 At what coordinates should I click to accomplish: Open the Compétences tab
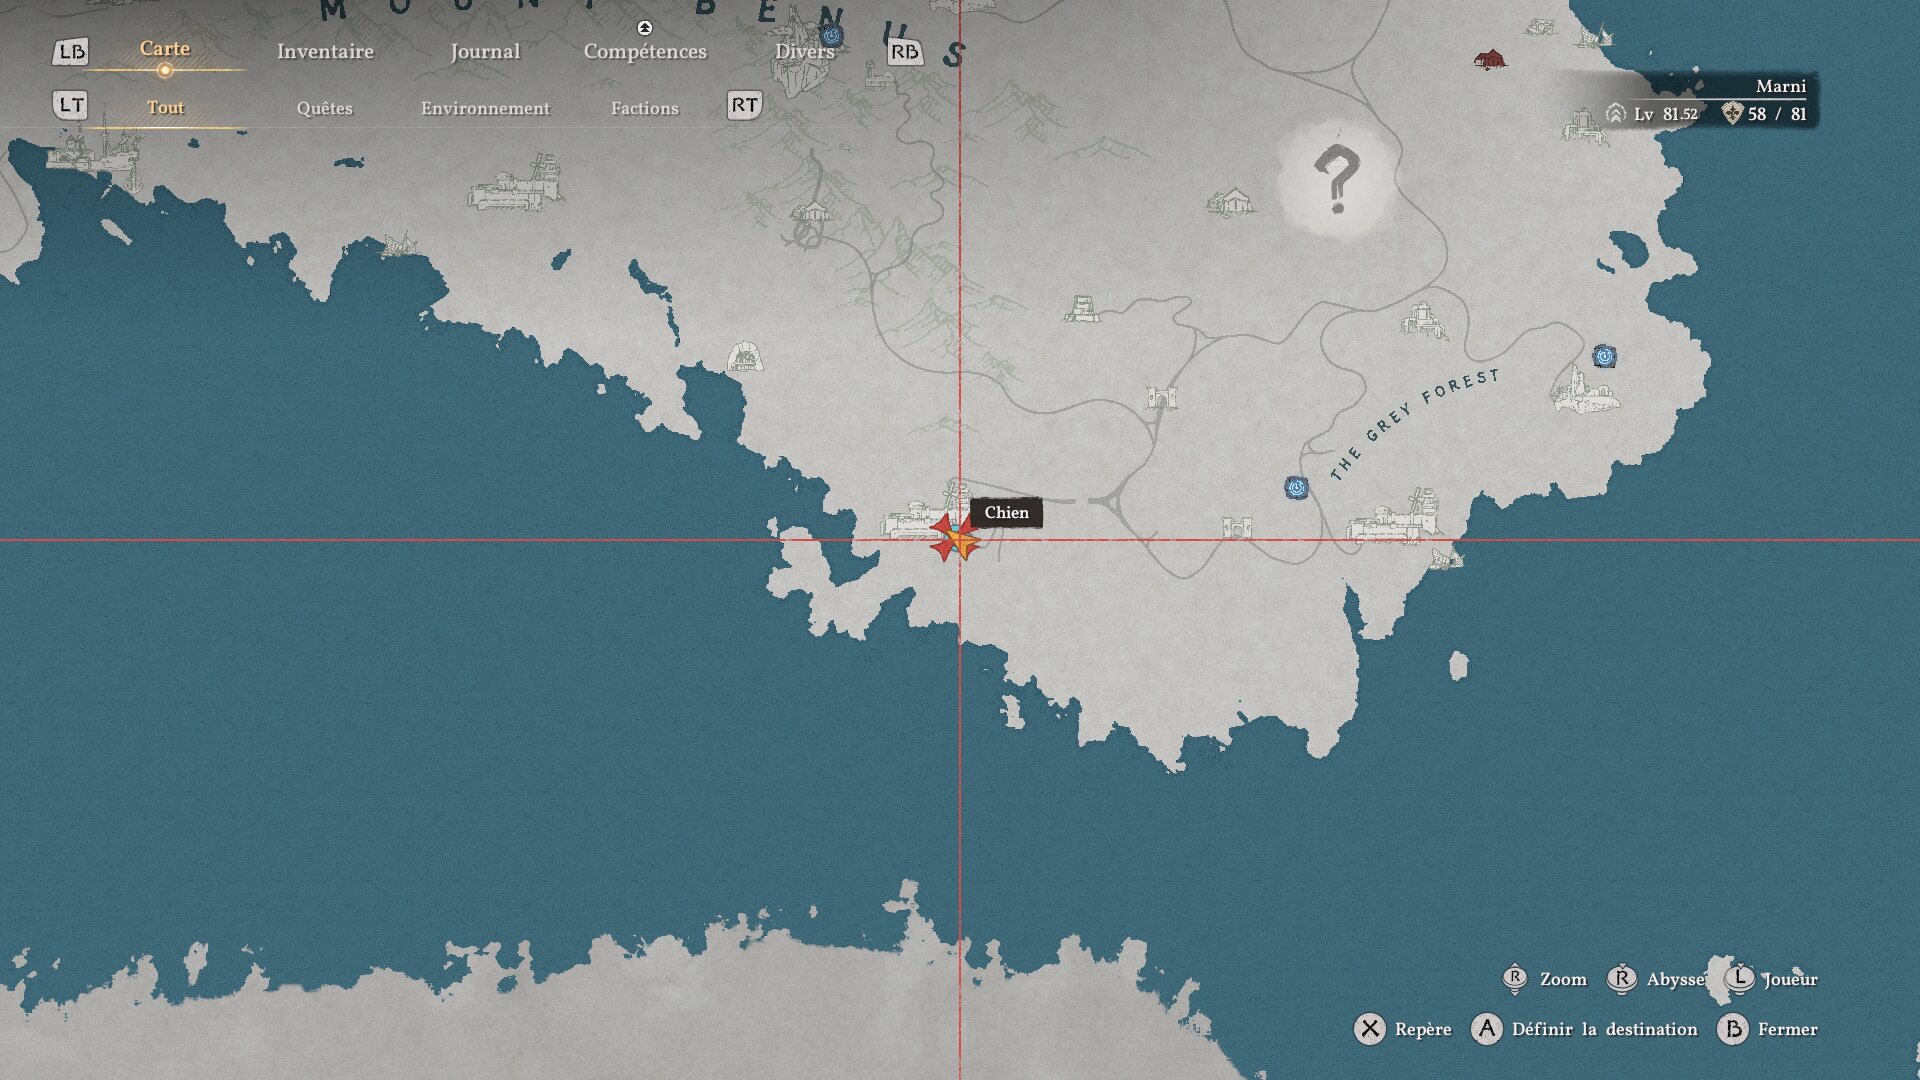point(645,51)
